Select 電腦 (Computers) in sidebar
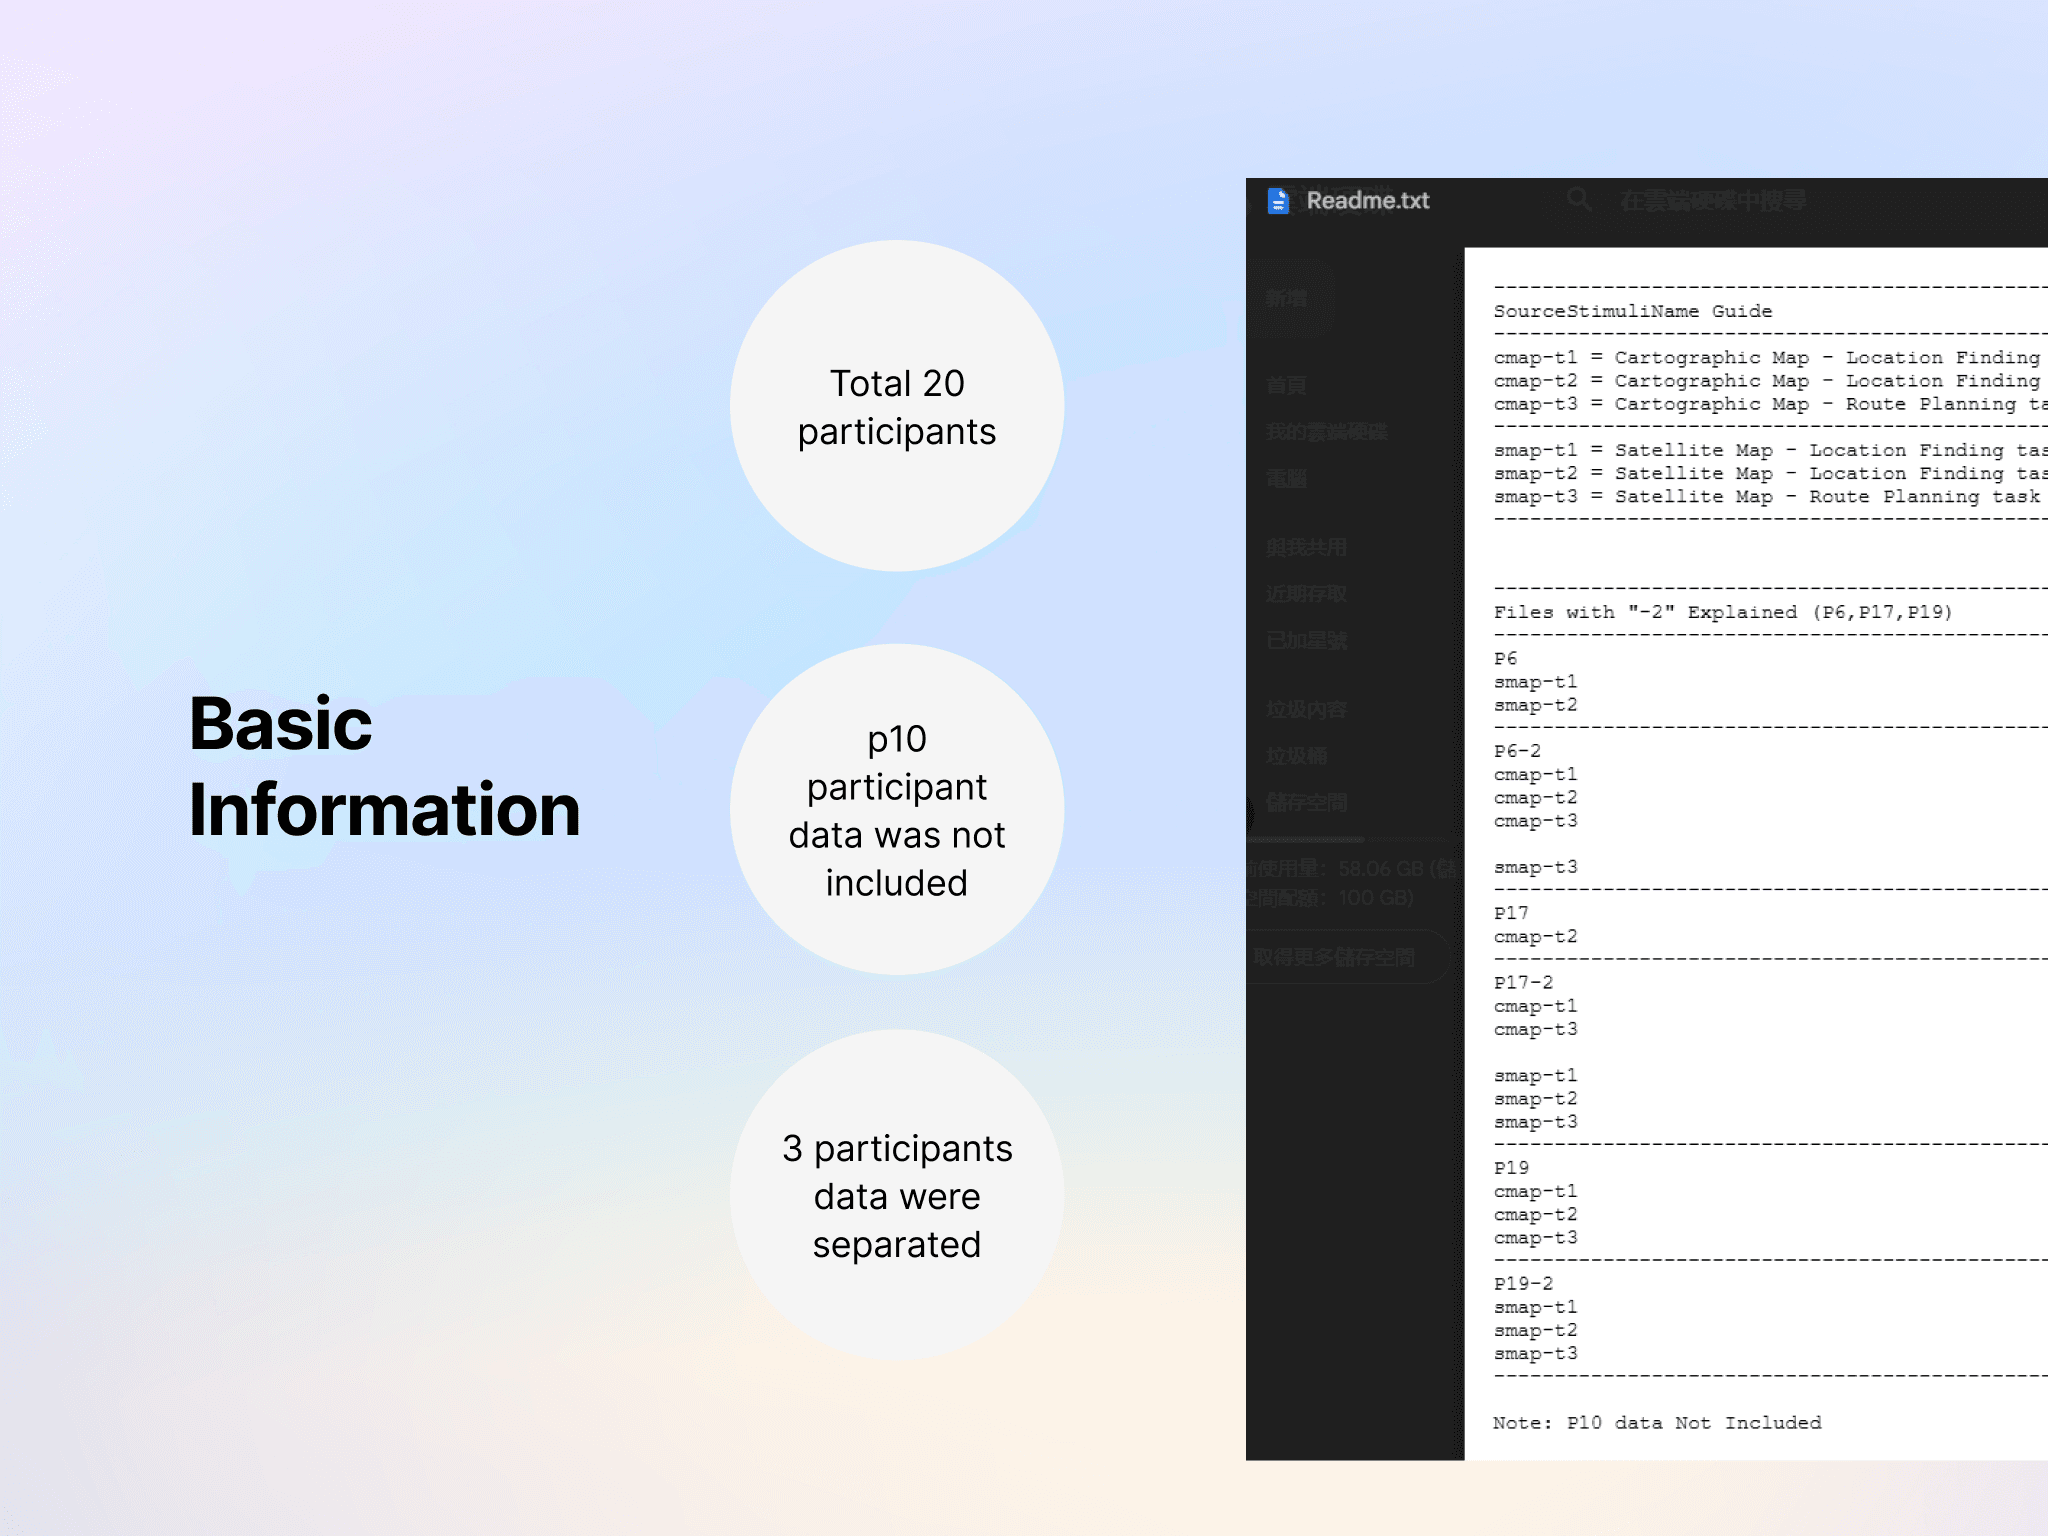Screen dimensions: 2048x1536 click(1286, 479)
